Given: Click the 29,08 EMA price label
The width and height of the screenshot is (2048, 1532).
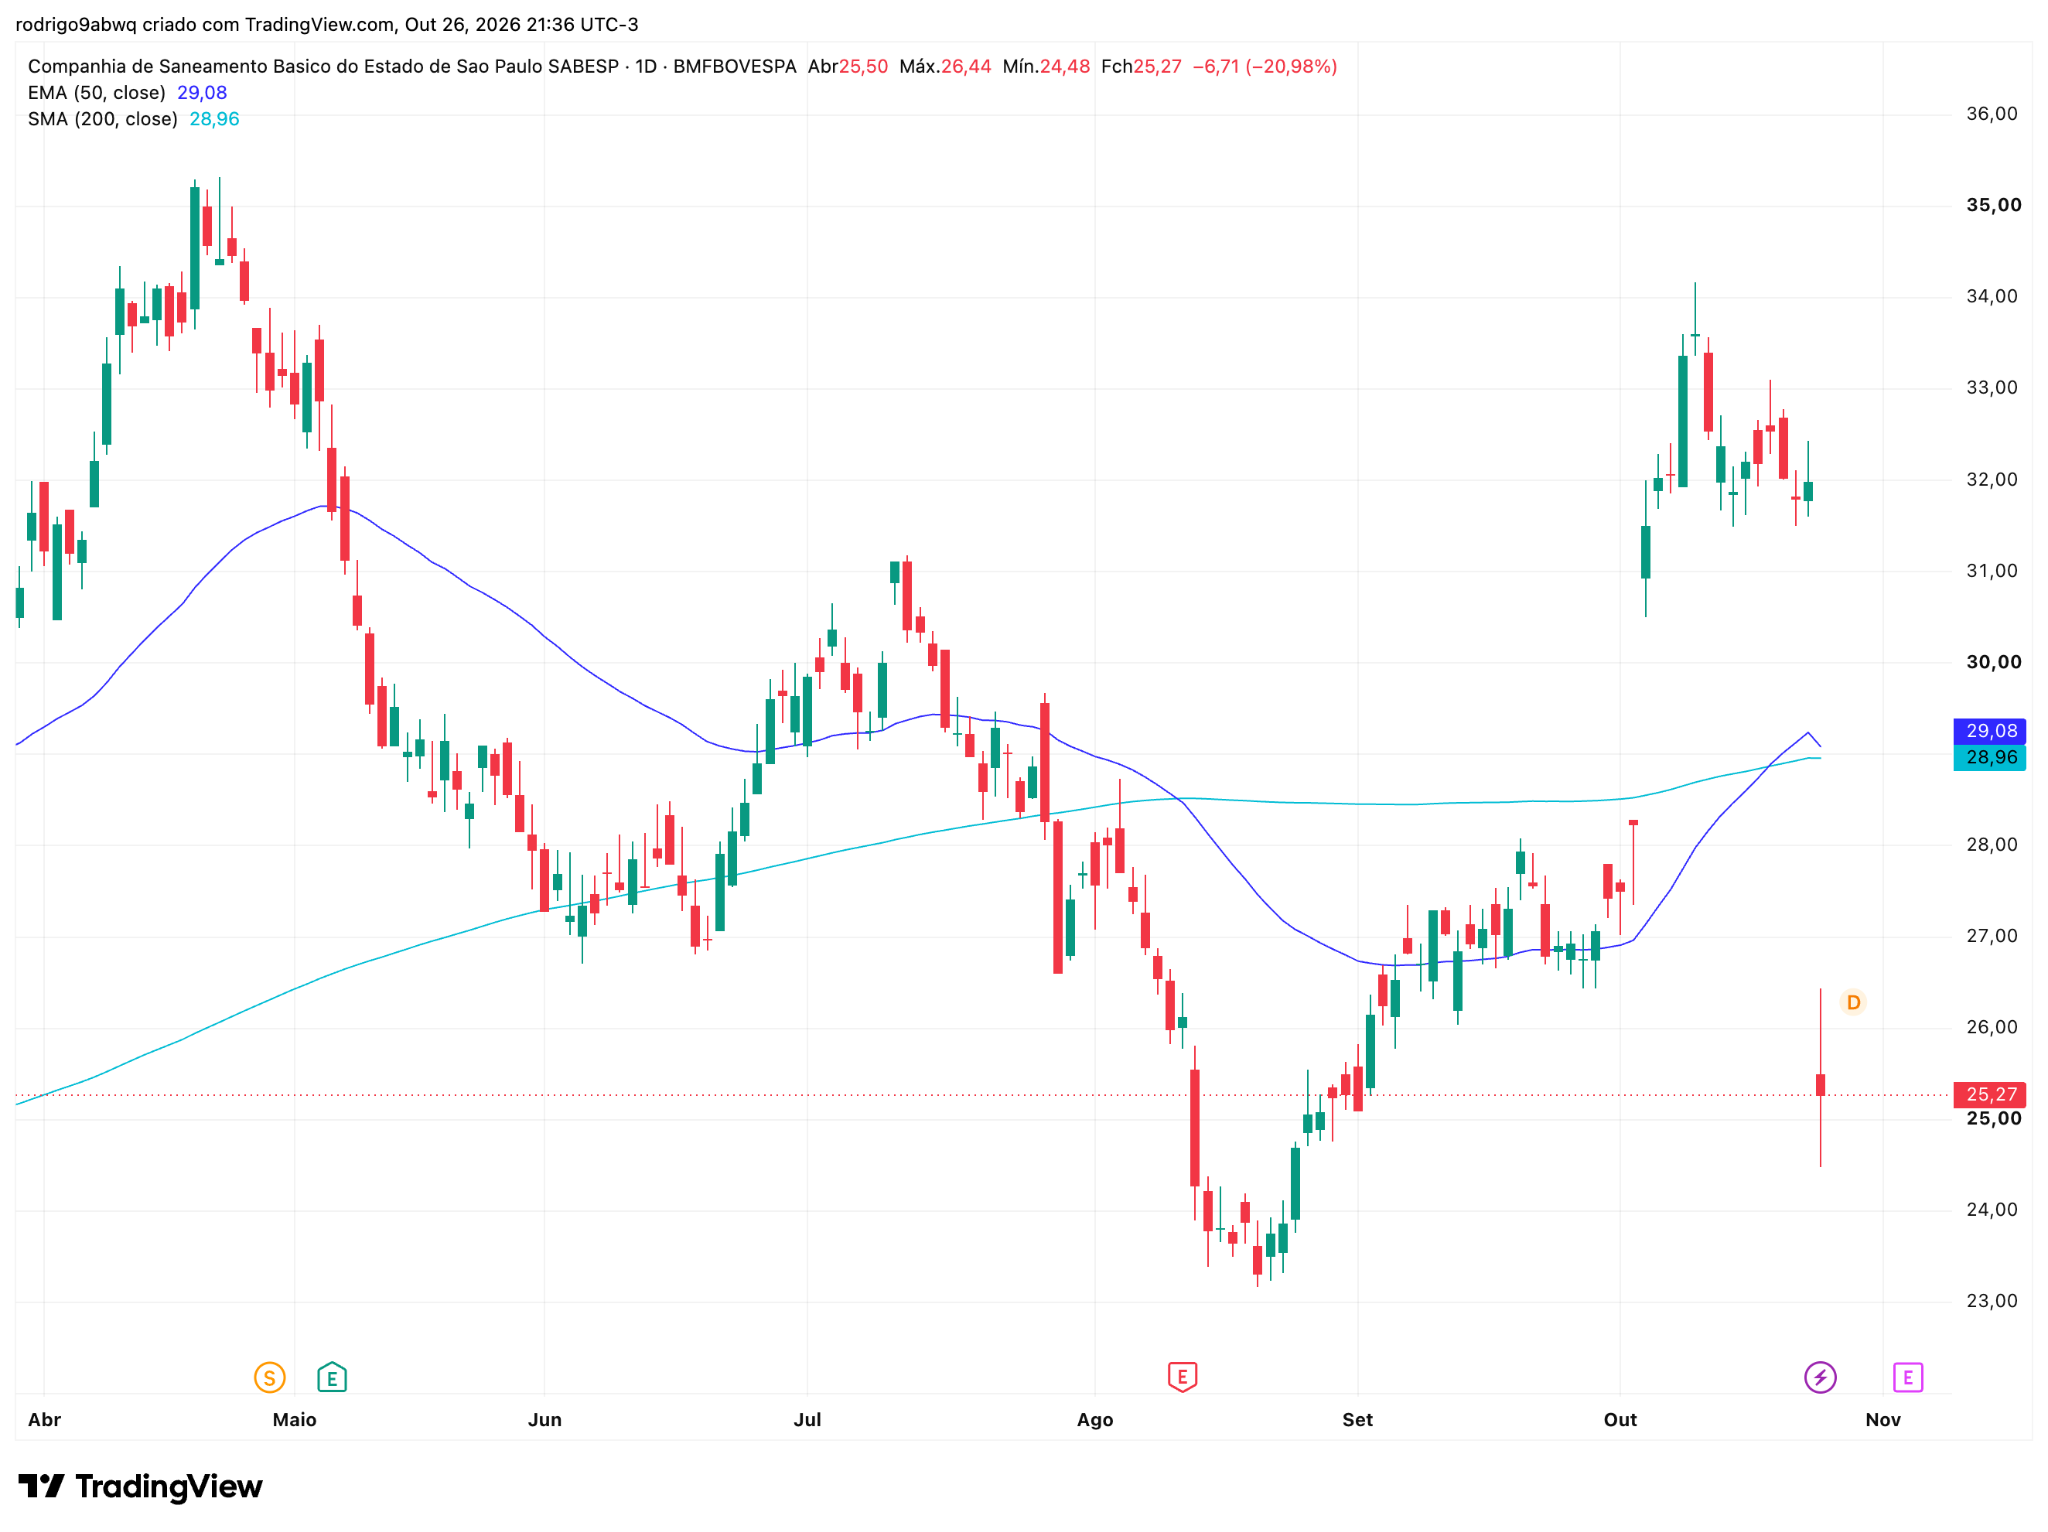Looking at the screenshot, I should point(1990,731).
